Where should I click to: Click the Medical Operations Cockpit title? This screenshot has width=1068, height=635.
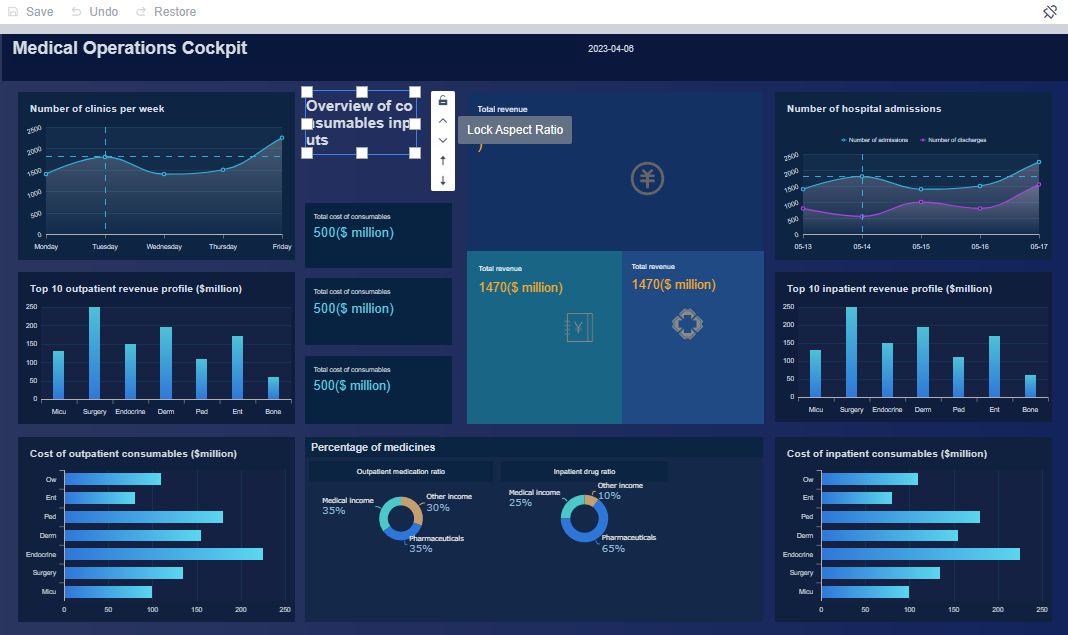click(129, 48)
